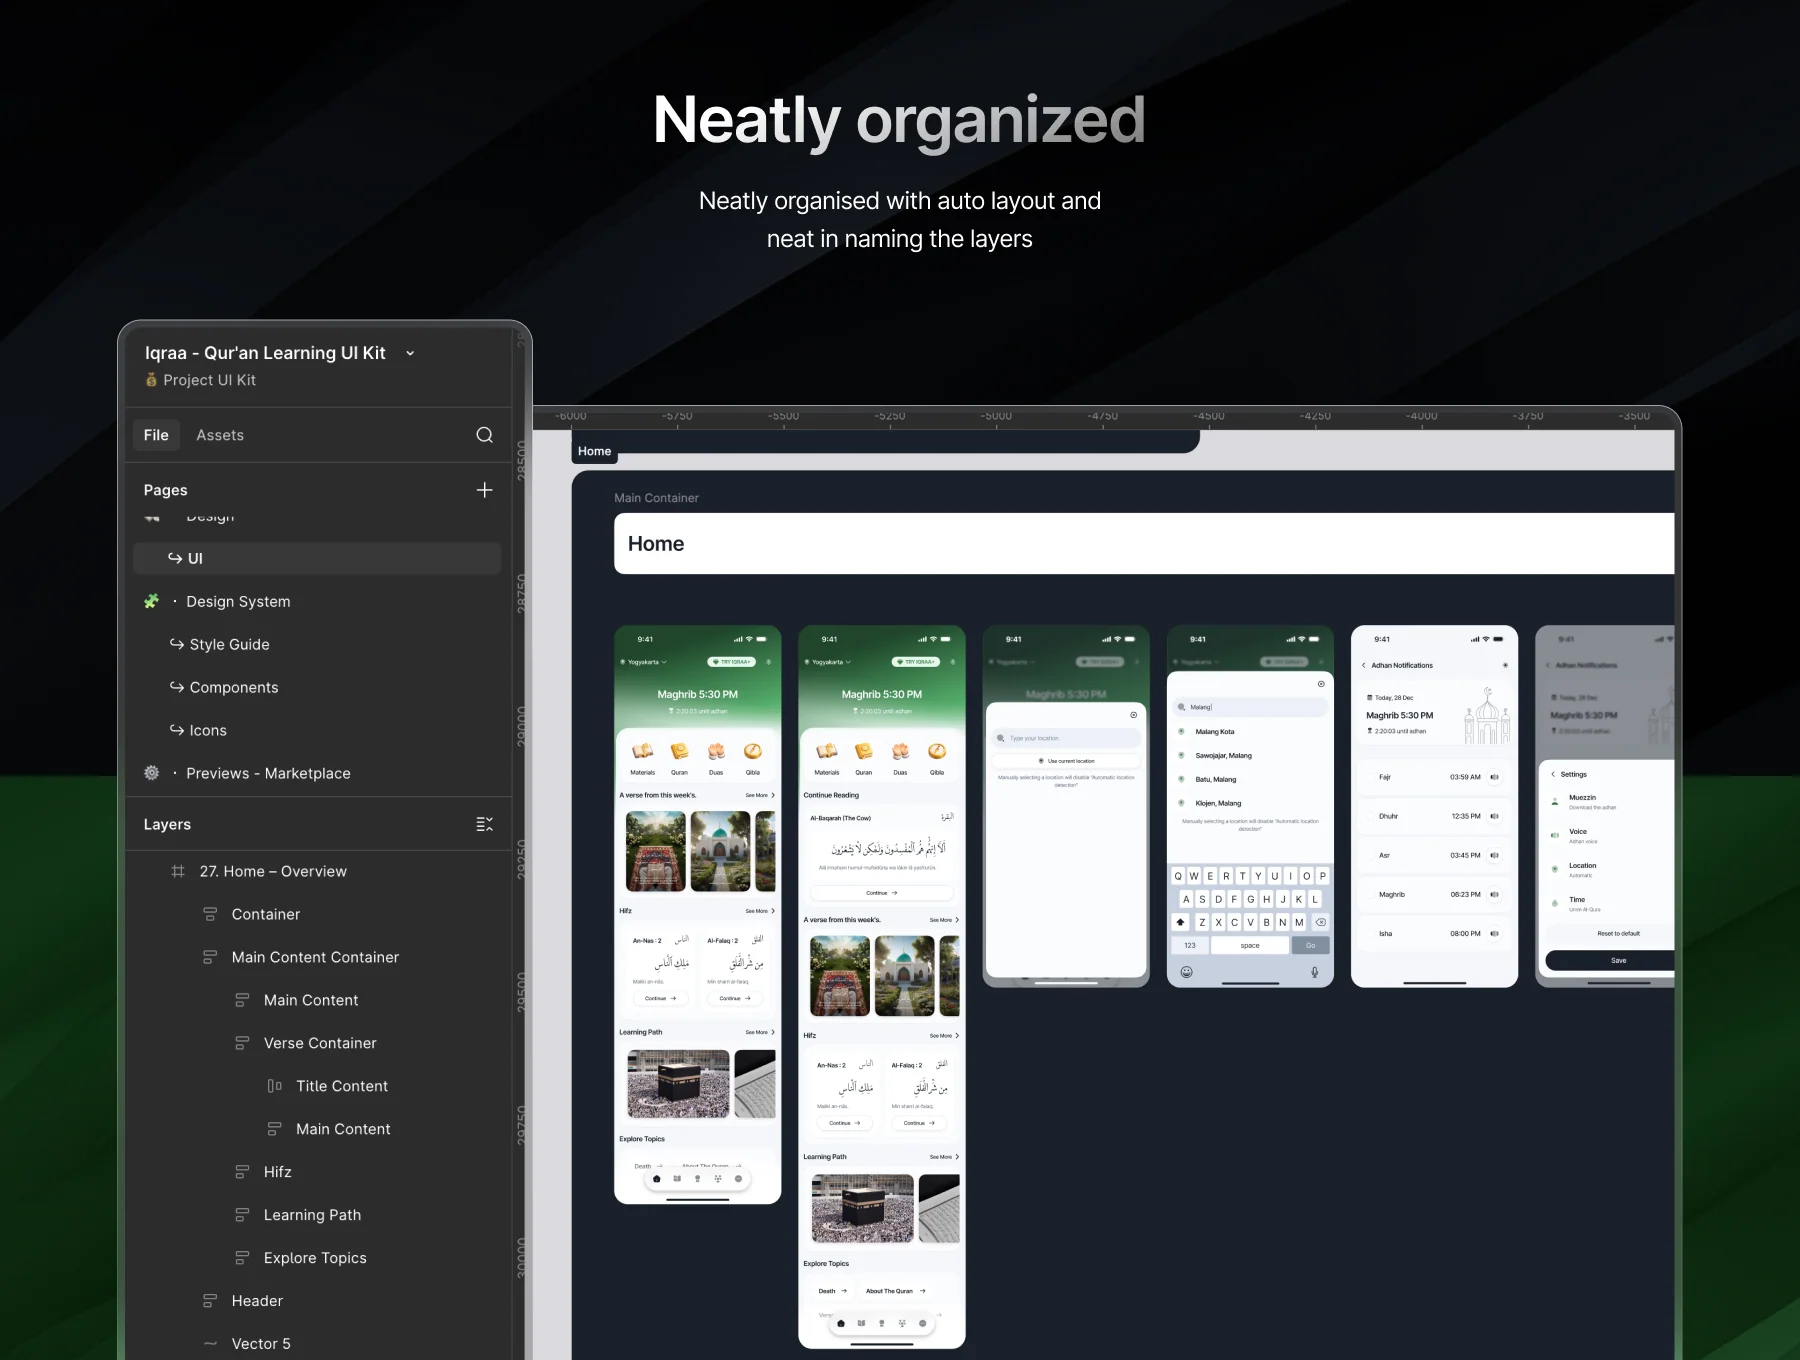Click the Malang search input field

1250,707
